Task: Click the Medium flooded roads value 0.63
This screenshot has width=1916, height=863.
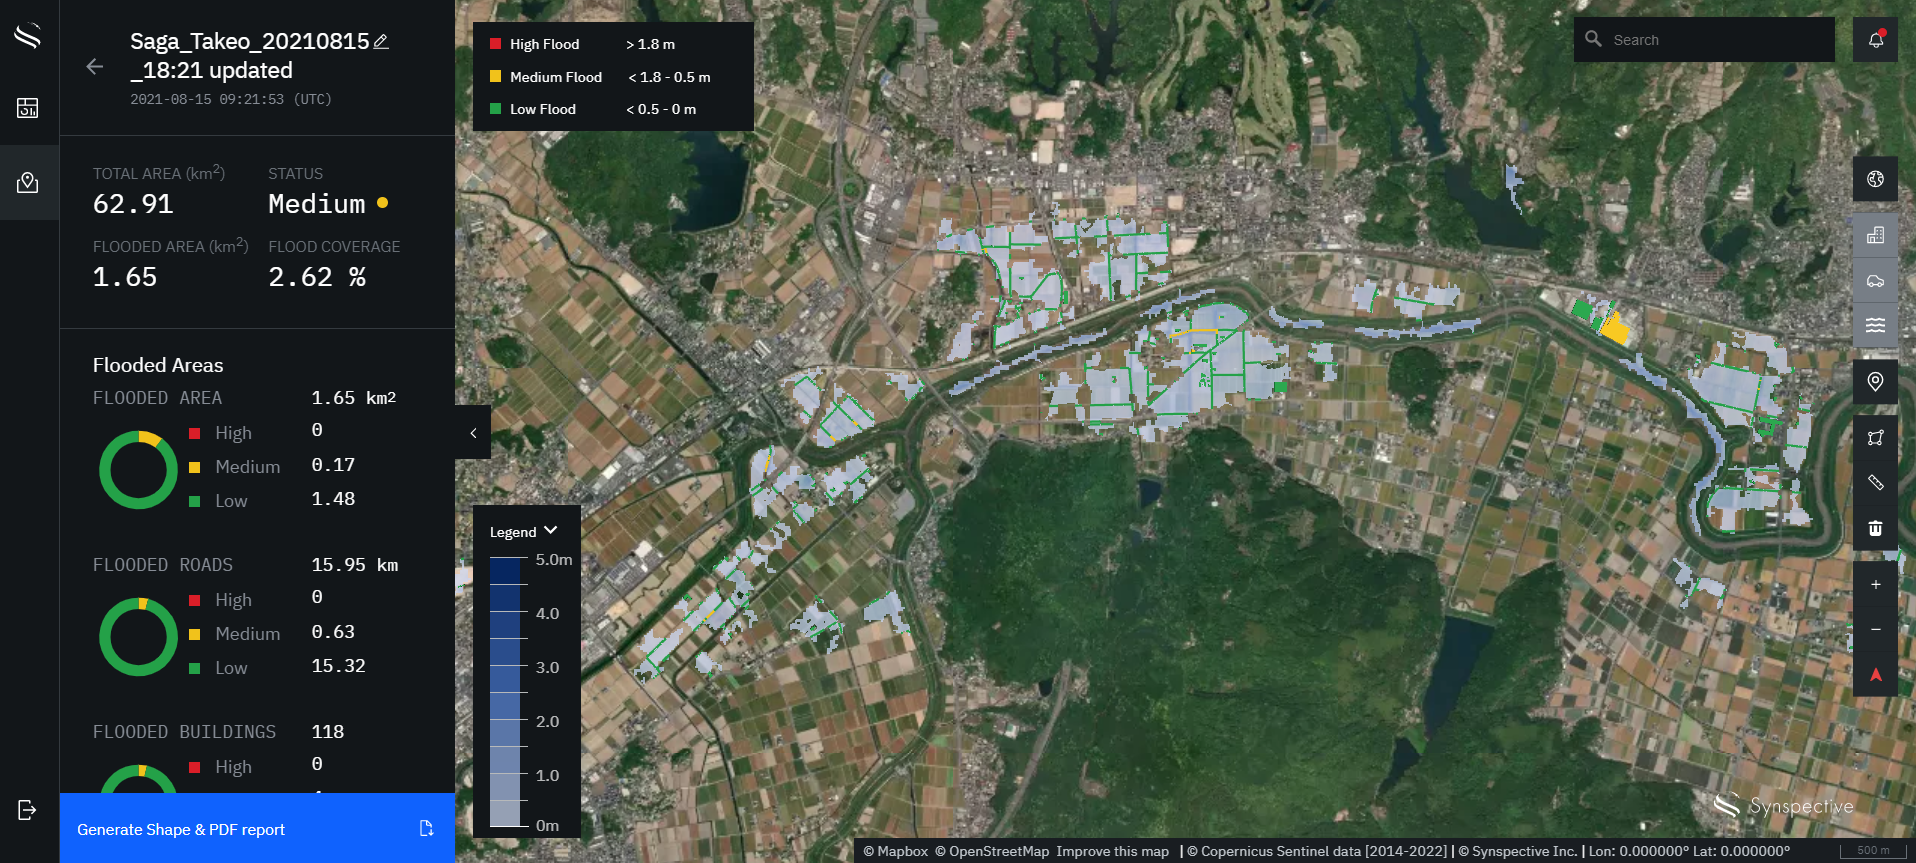Action: point(333,632)
